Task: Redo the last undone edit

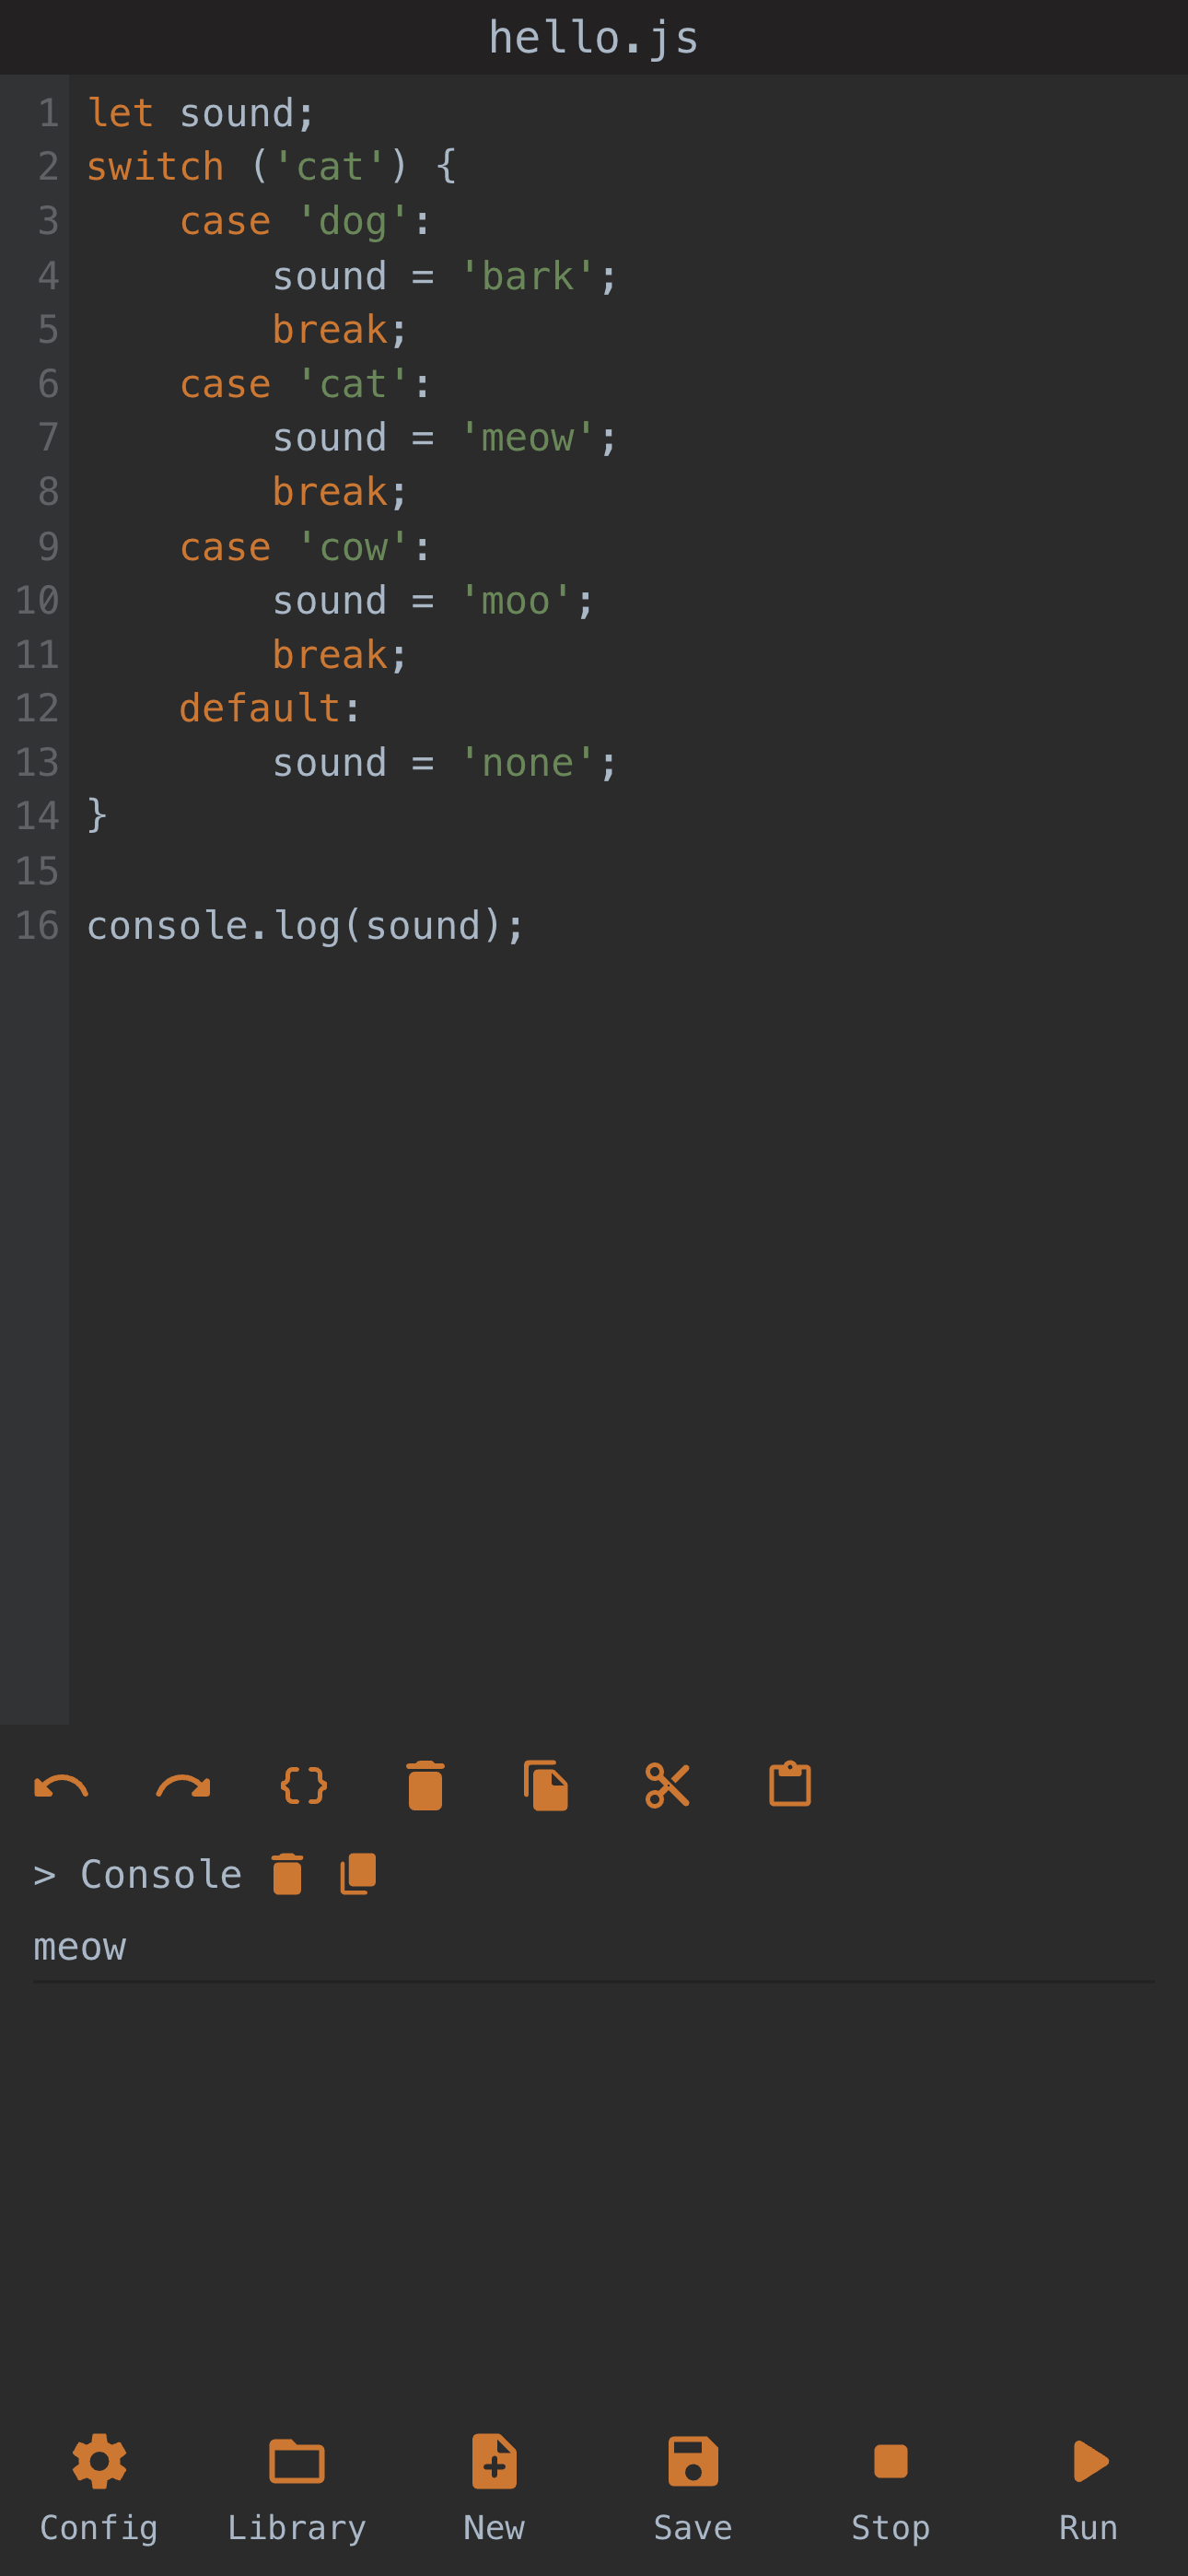Action: [x=183, y=1786]
